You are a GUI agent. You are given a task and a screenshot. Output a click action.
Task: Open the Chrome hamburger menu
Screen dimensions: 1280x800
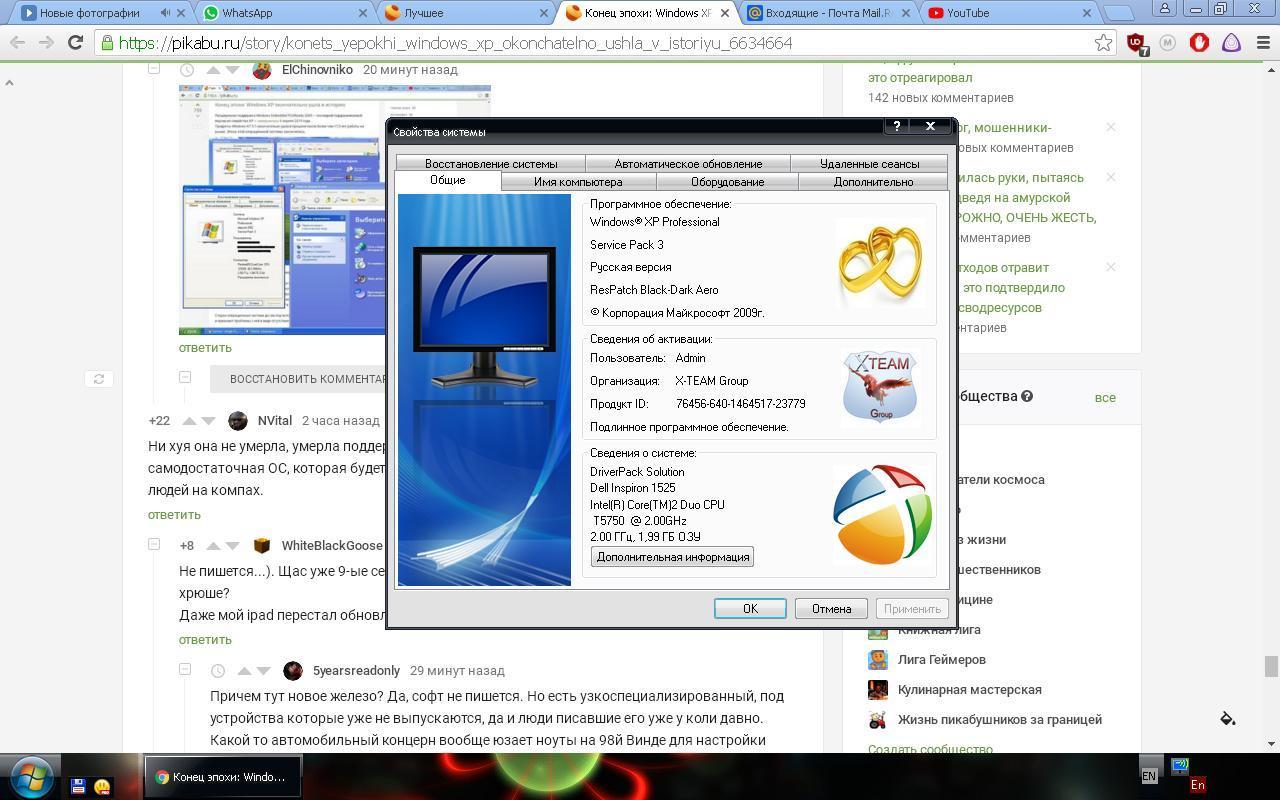pos(1263,43)
